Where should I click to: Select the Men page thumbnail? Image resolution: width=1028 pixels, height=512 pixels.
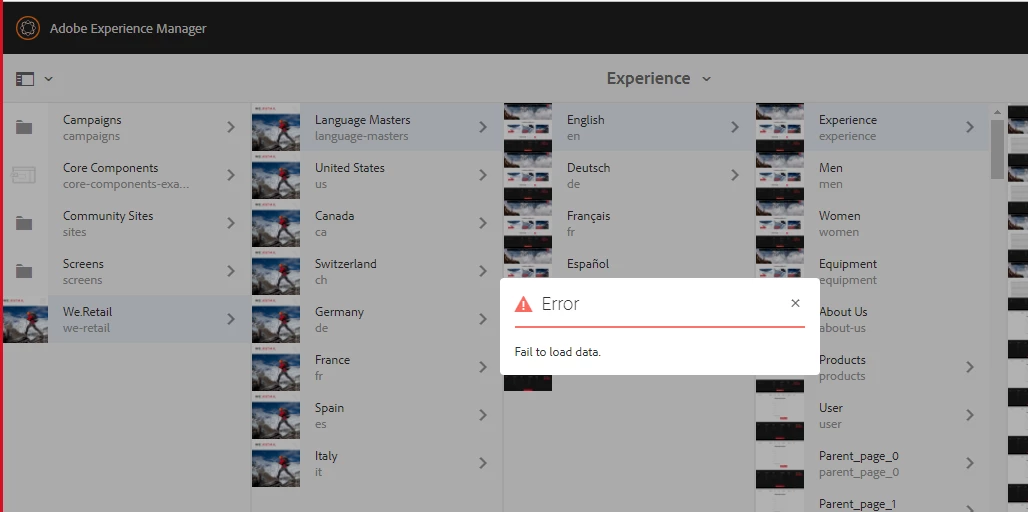point(780,175)
